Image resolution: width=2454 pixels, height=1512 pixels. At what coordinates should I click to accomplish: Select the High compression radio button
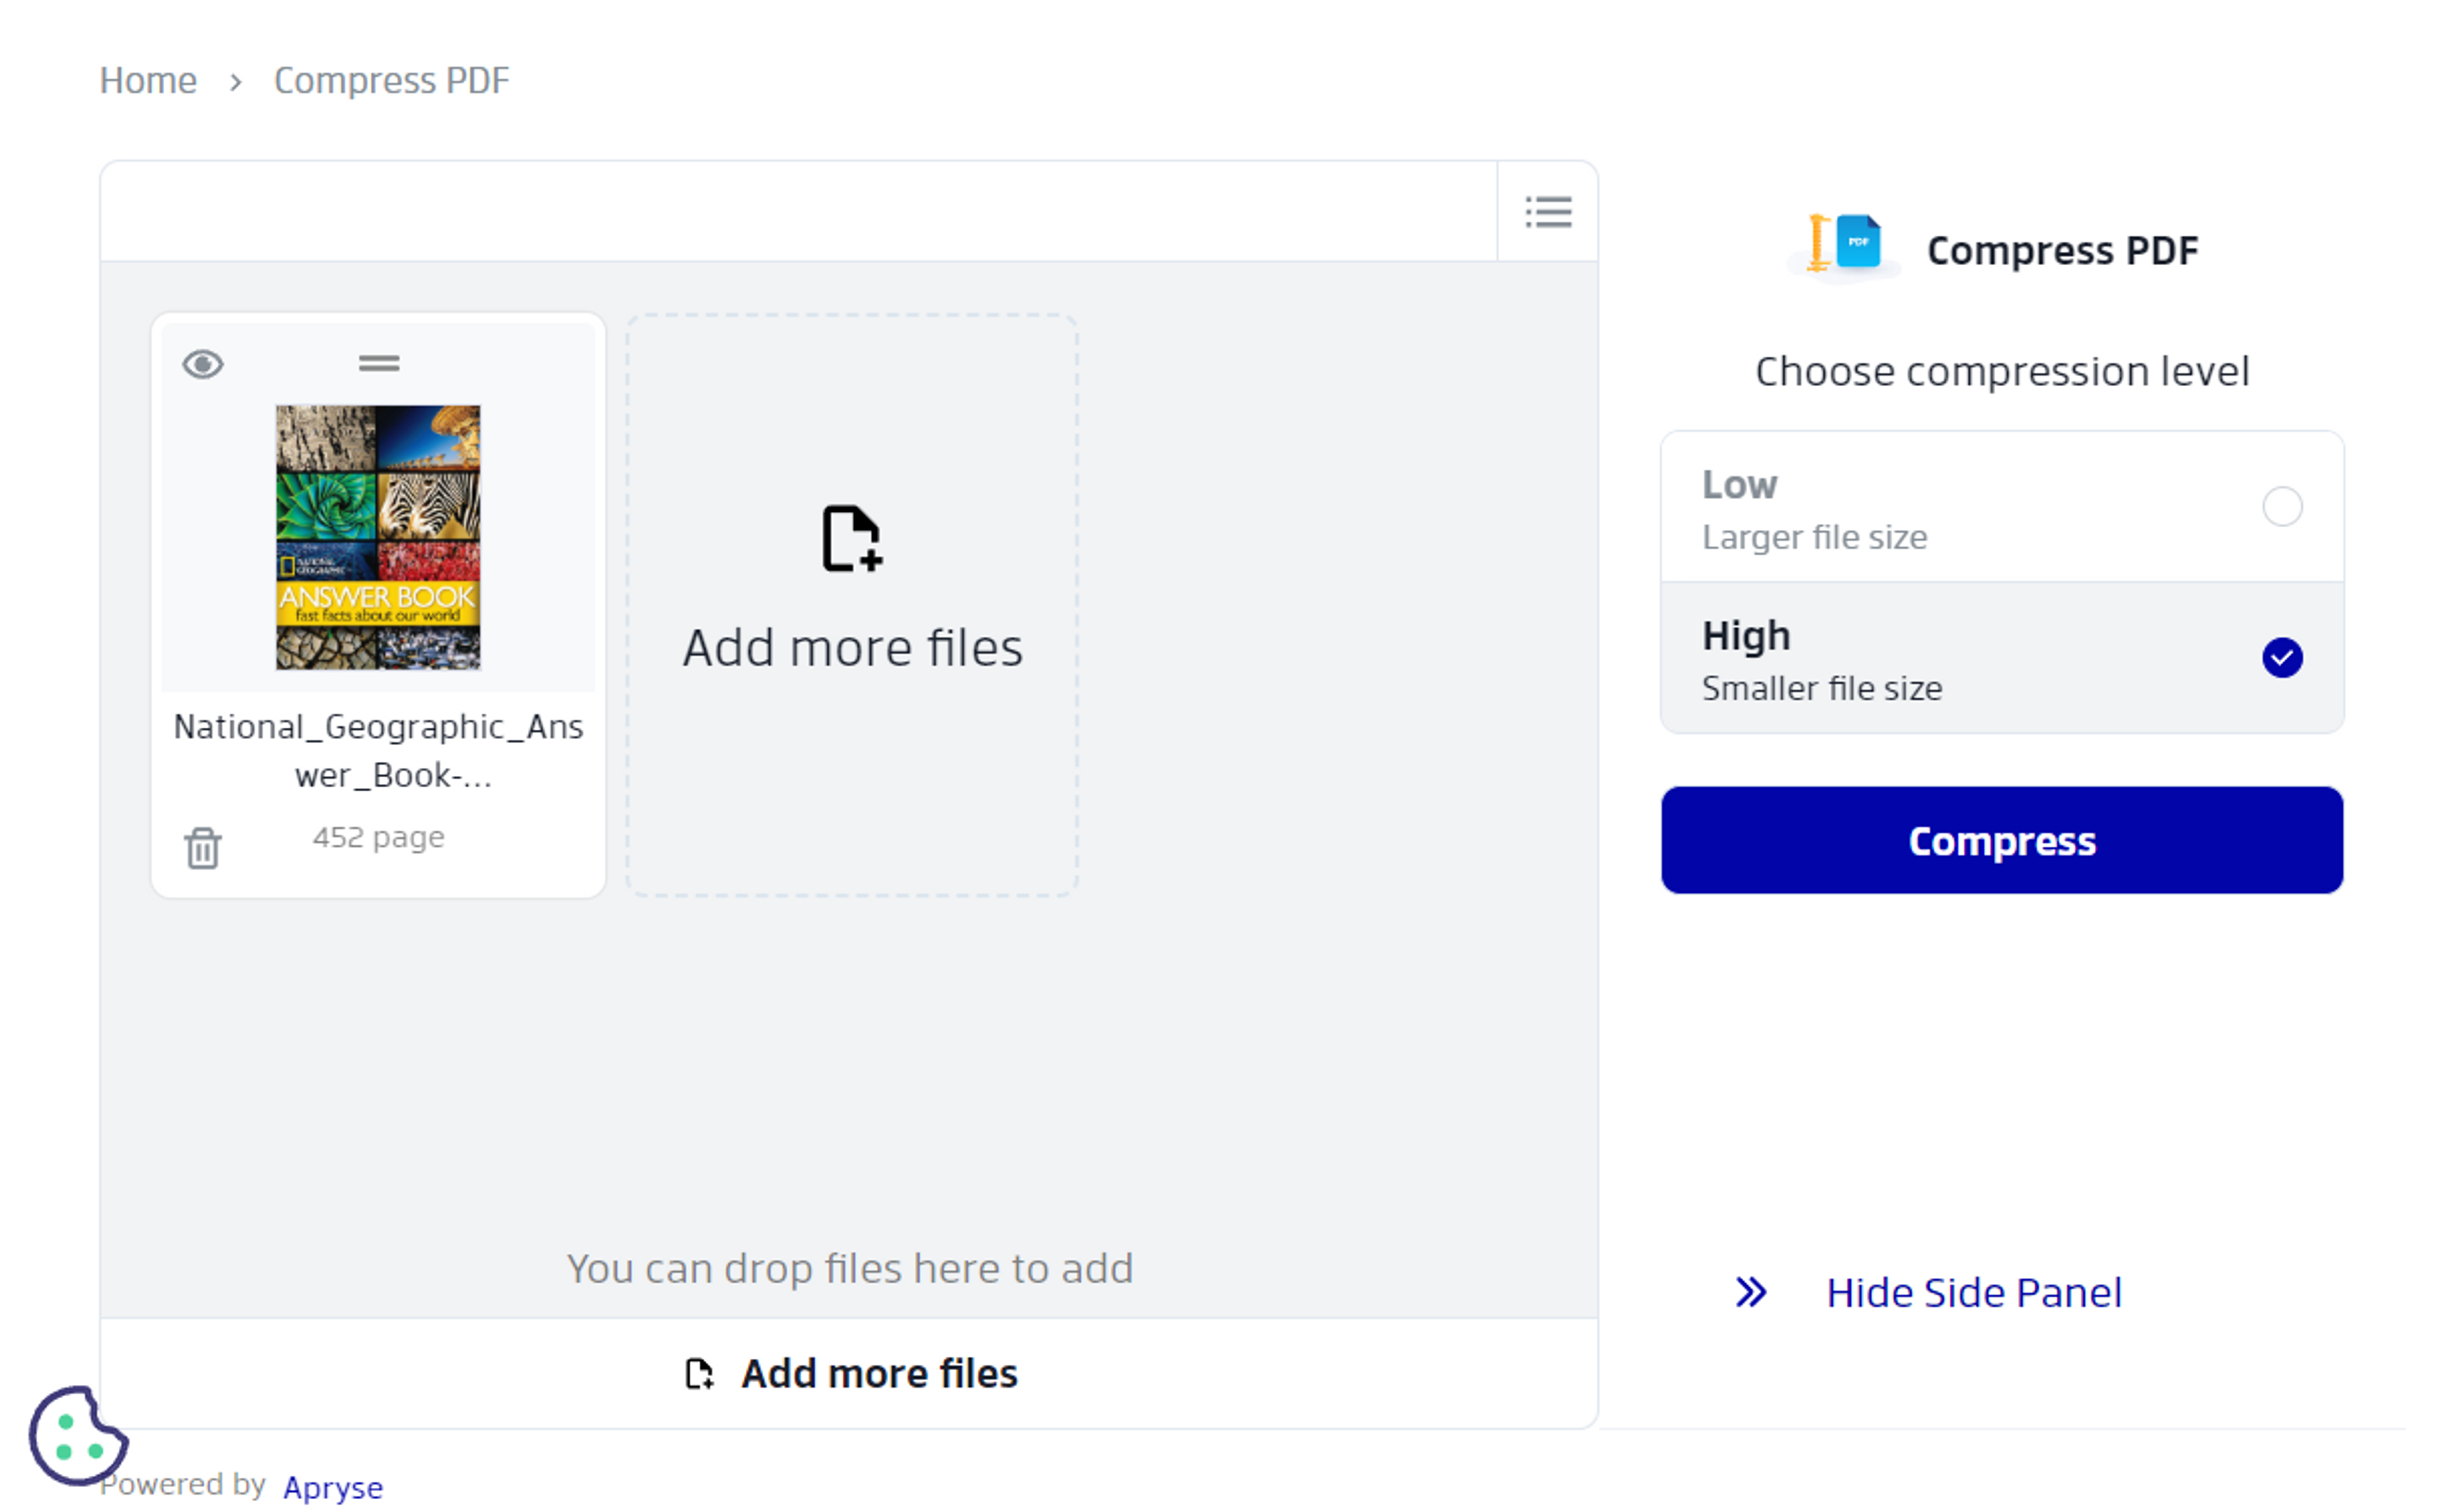tap(2282, 658)
